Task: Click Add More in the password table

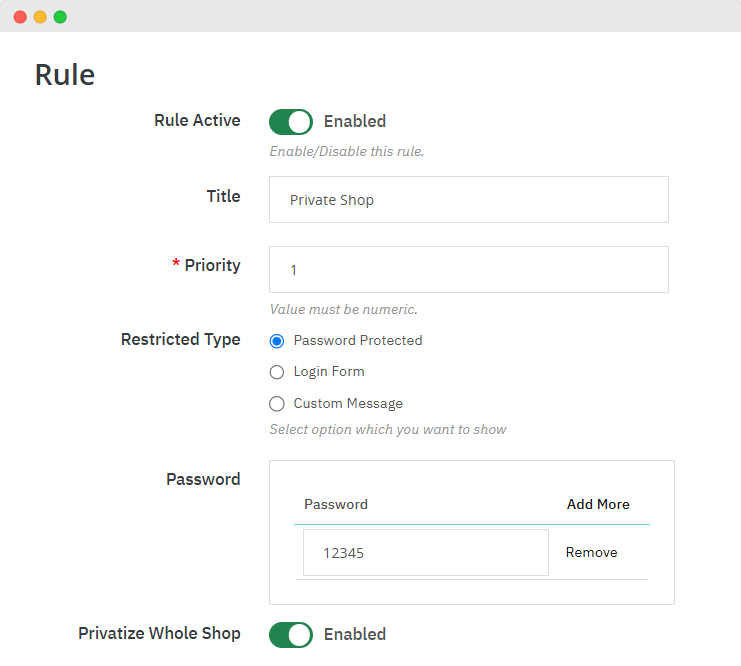Action: click(598, 504)
